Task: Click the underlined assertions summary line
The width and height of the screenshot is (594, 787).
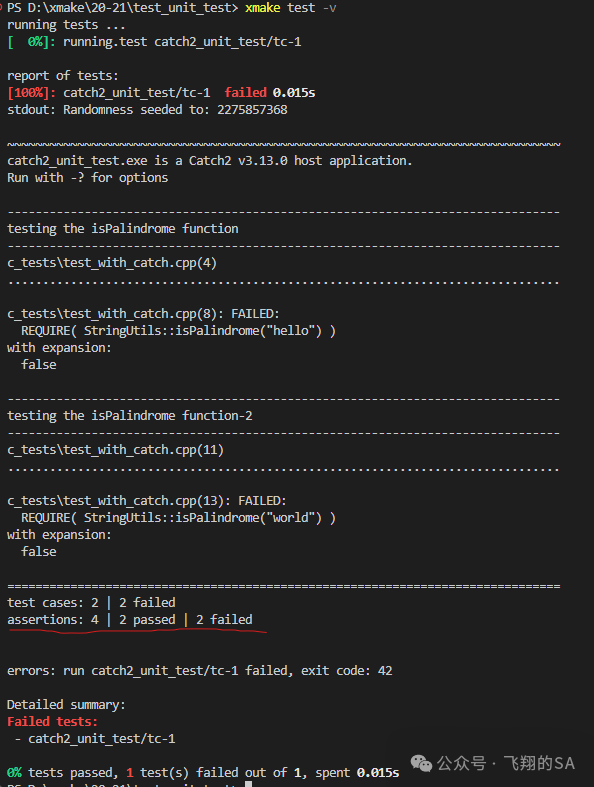Action: 130,619
